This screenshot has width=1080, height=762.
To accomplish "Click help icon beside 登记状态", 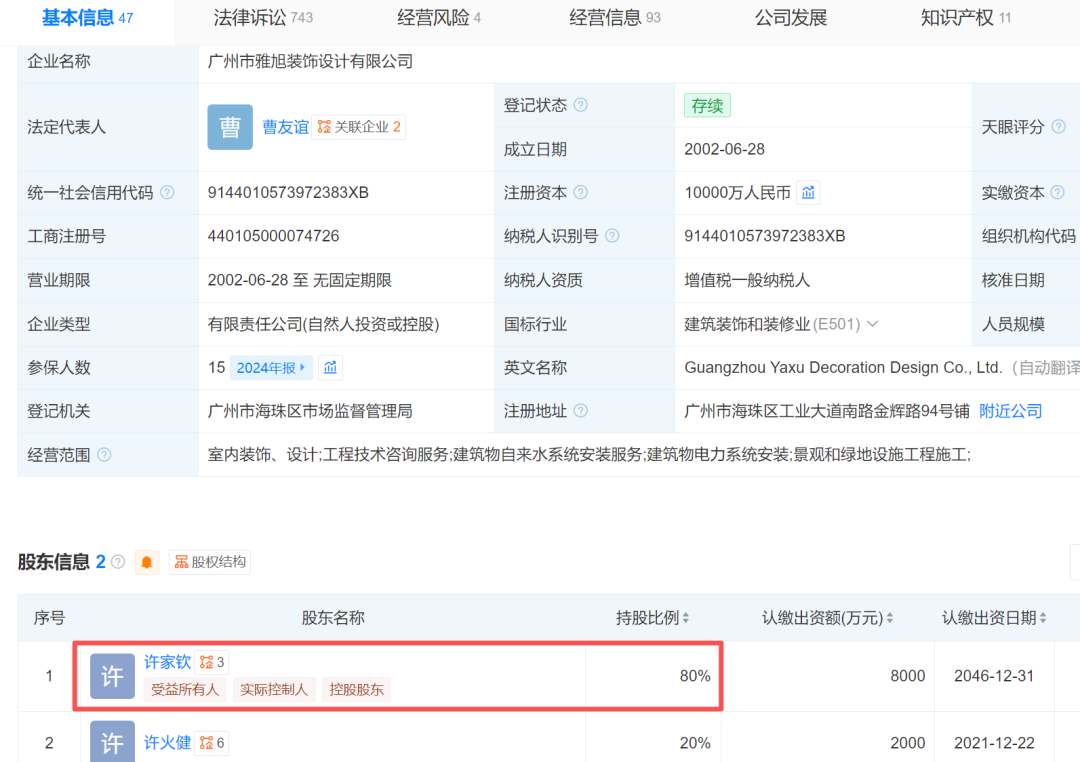I will pos(580,105).
